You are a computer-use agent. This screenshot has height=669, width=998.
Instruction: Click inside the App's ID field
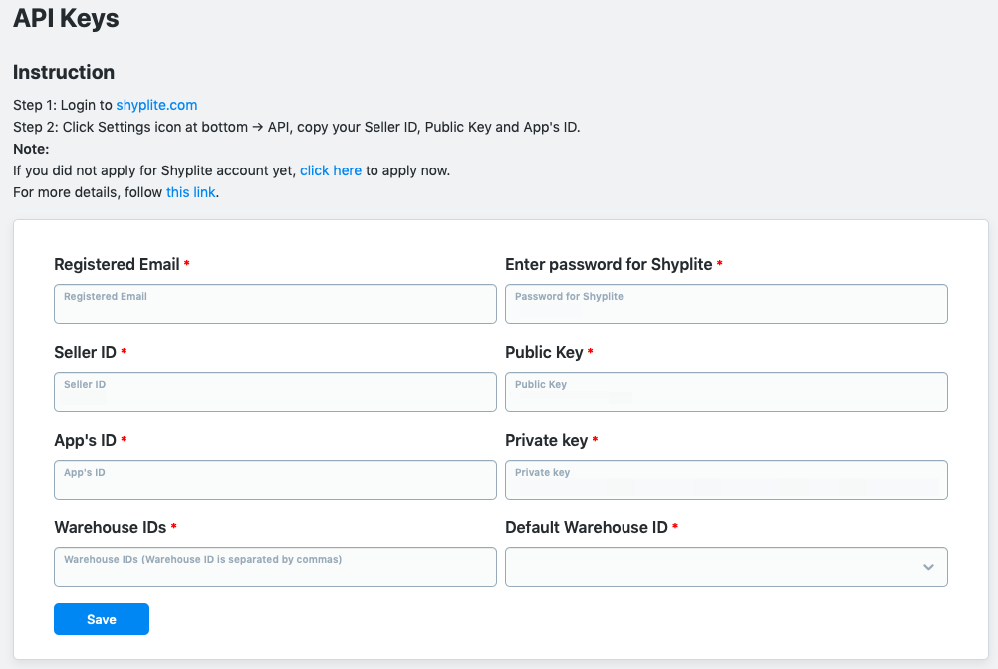[275, 480]
